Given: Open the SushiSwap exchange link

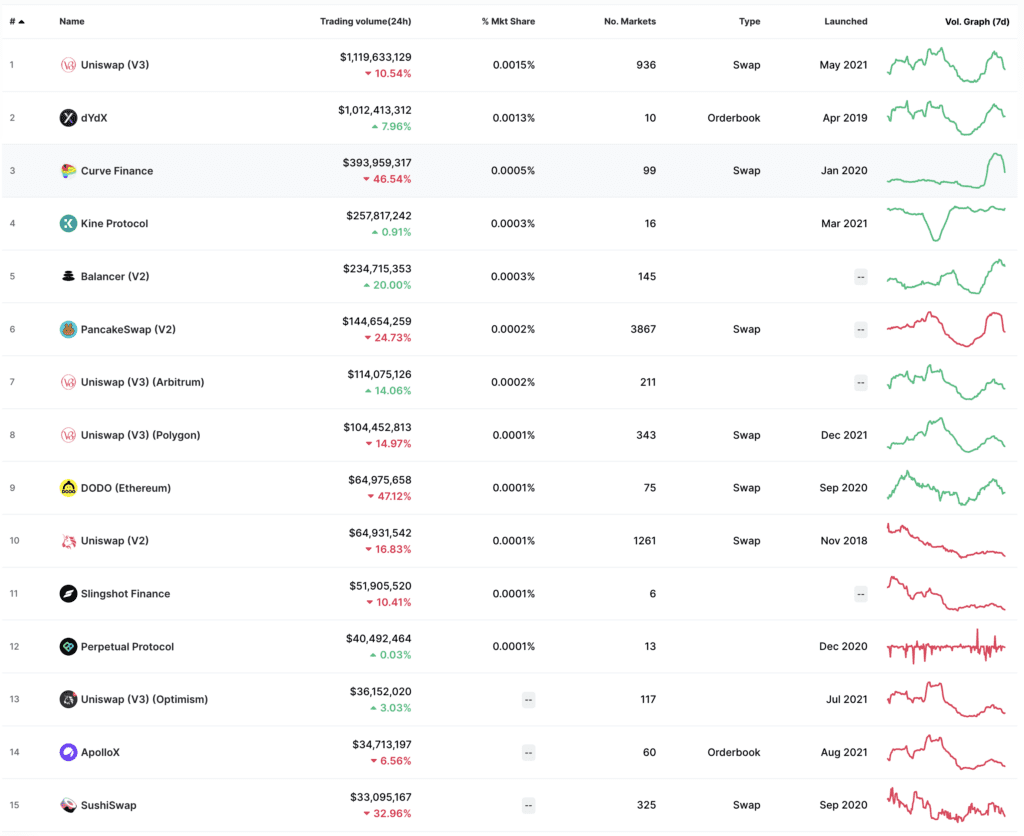Looking at the screenshot, I should 108,805.
